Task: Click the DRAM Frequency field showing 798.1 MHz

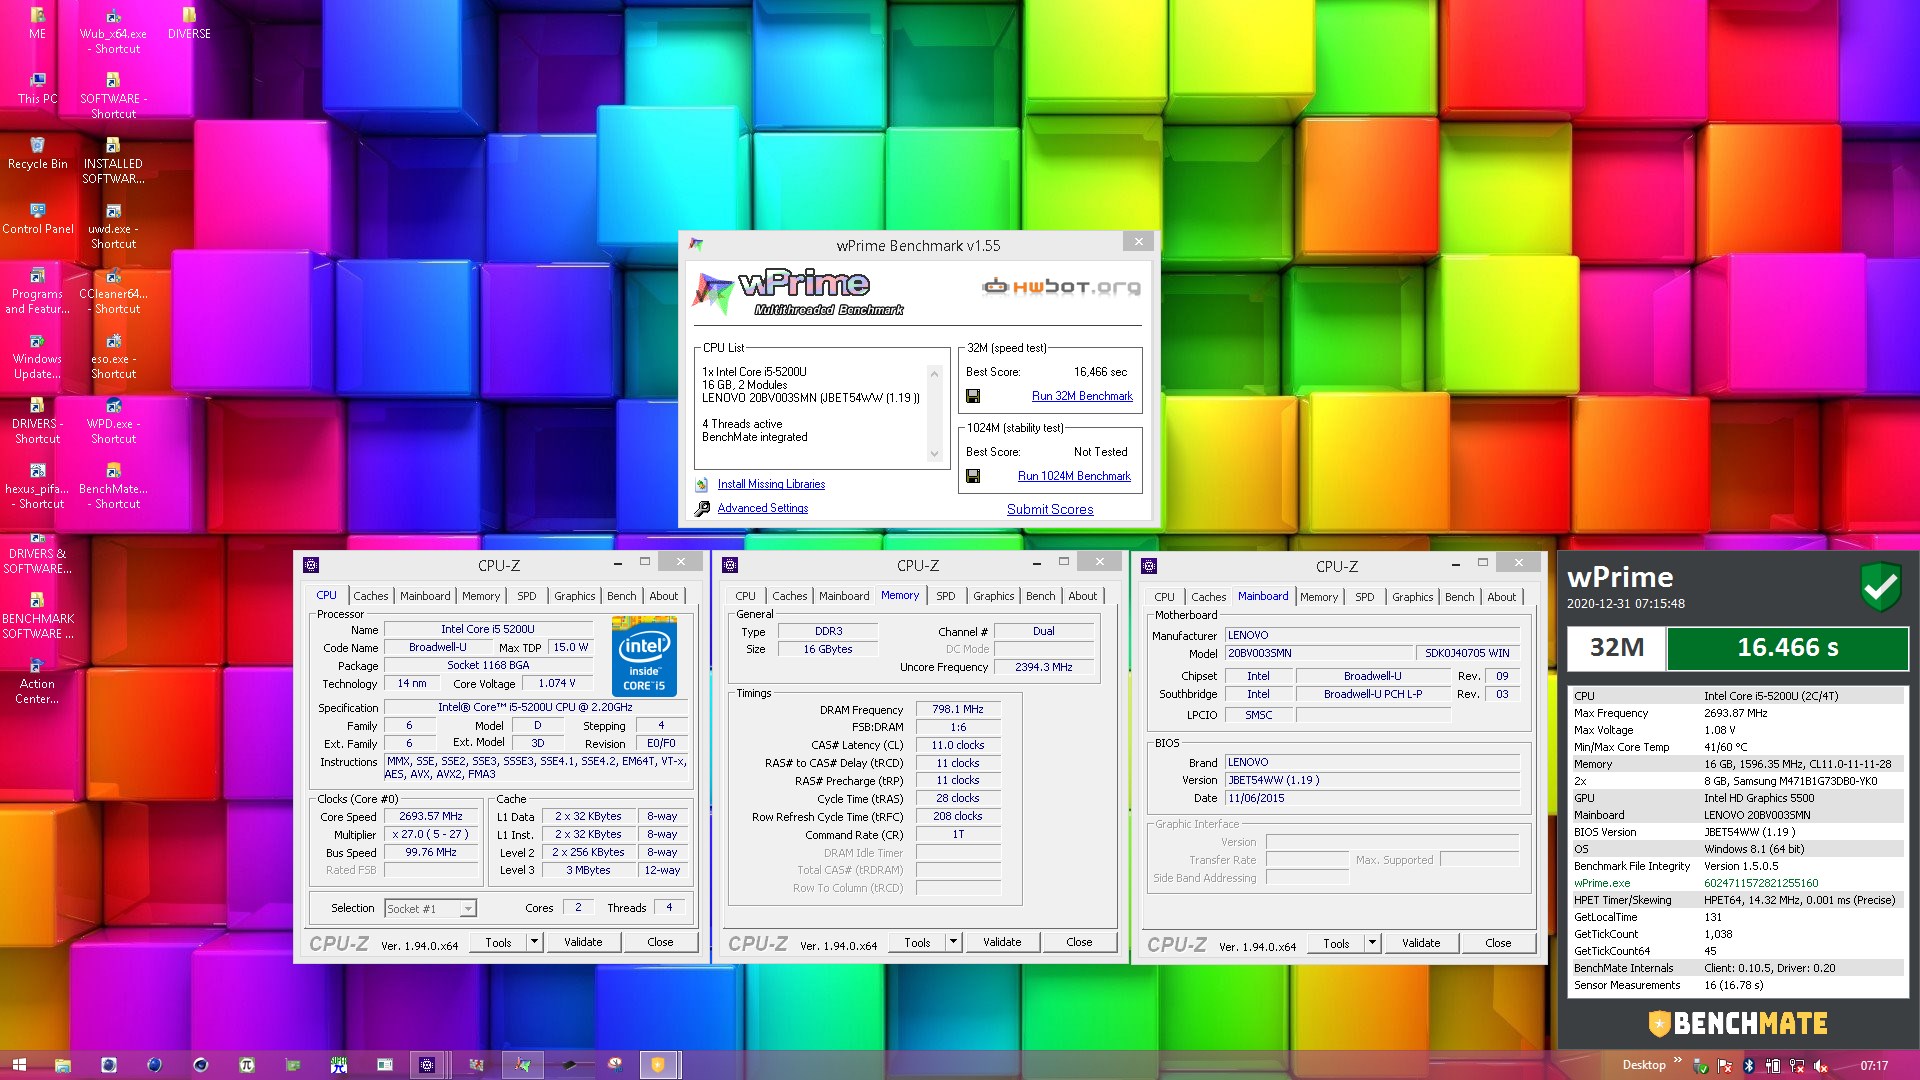Action: [957, 709]
